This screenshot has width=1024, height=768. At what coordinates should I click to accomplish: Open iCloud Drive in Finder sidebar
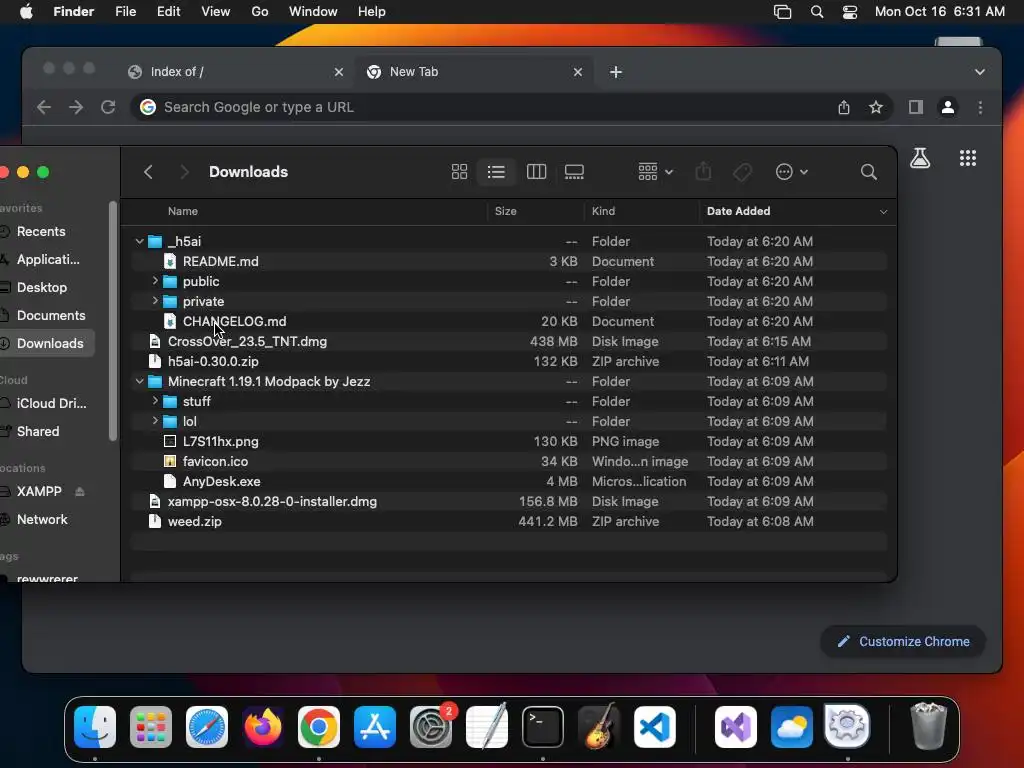51,404
